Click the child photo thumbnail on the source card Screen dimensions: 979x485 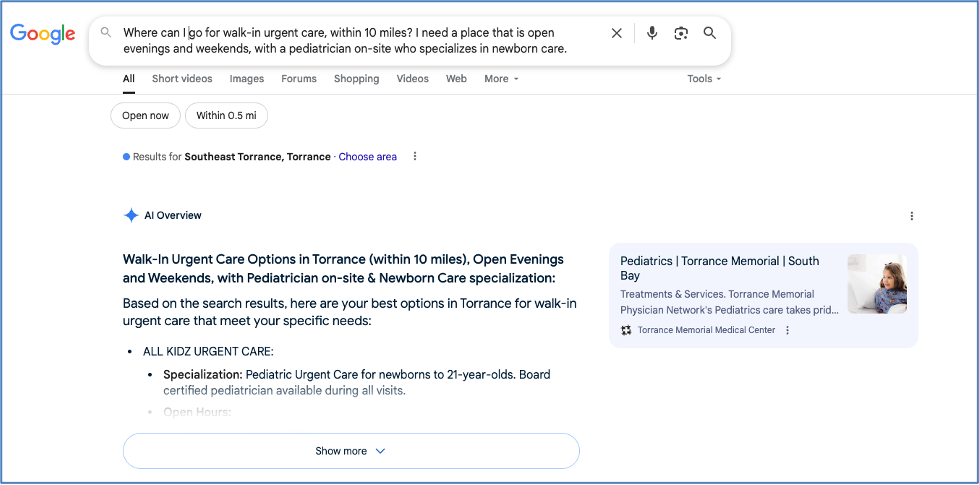877,283
